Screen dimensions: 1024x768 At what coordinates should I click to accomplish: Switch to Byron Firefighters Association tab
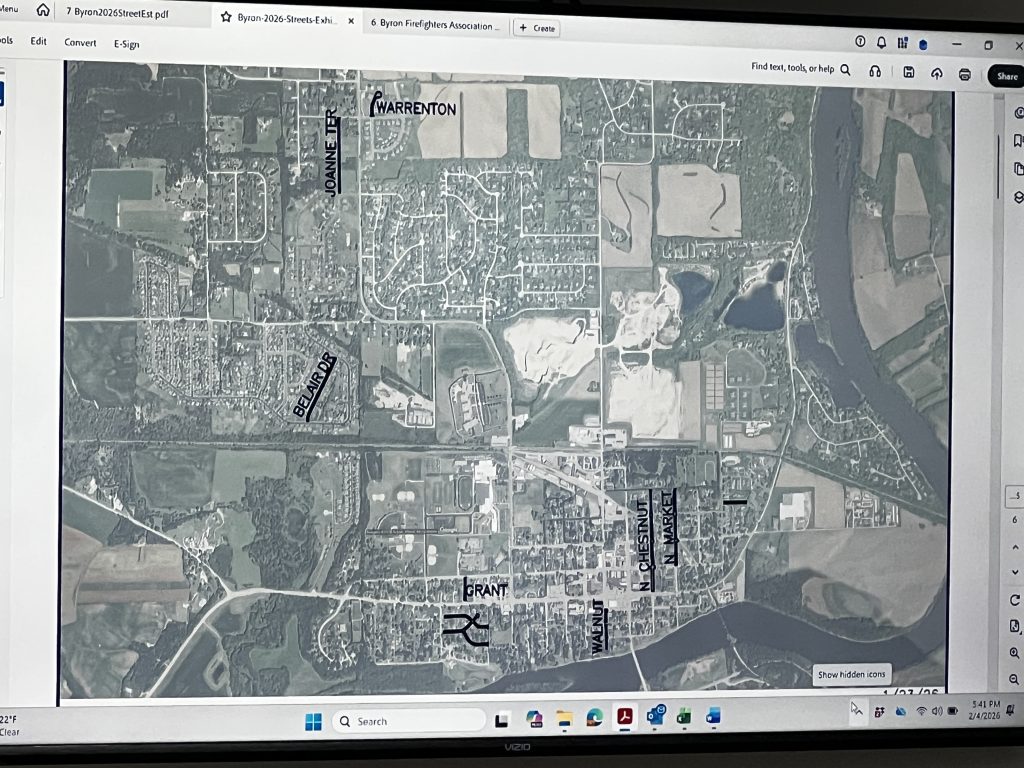[x=434, y=22]
